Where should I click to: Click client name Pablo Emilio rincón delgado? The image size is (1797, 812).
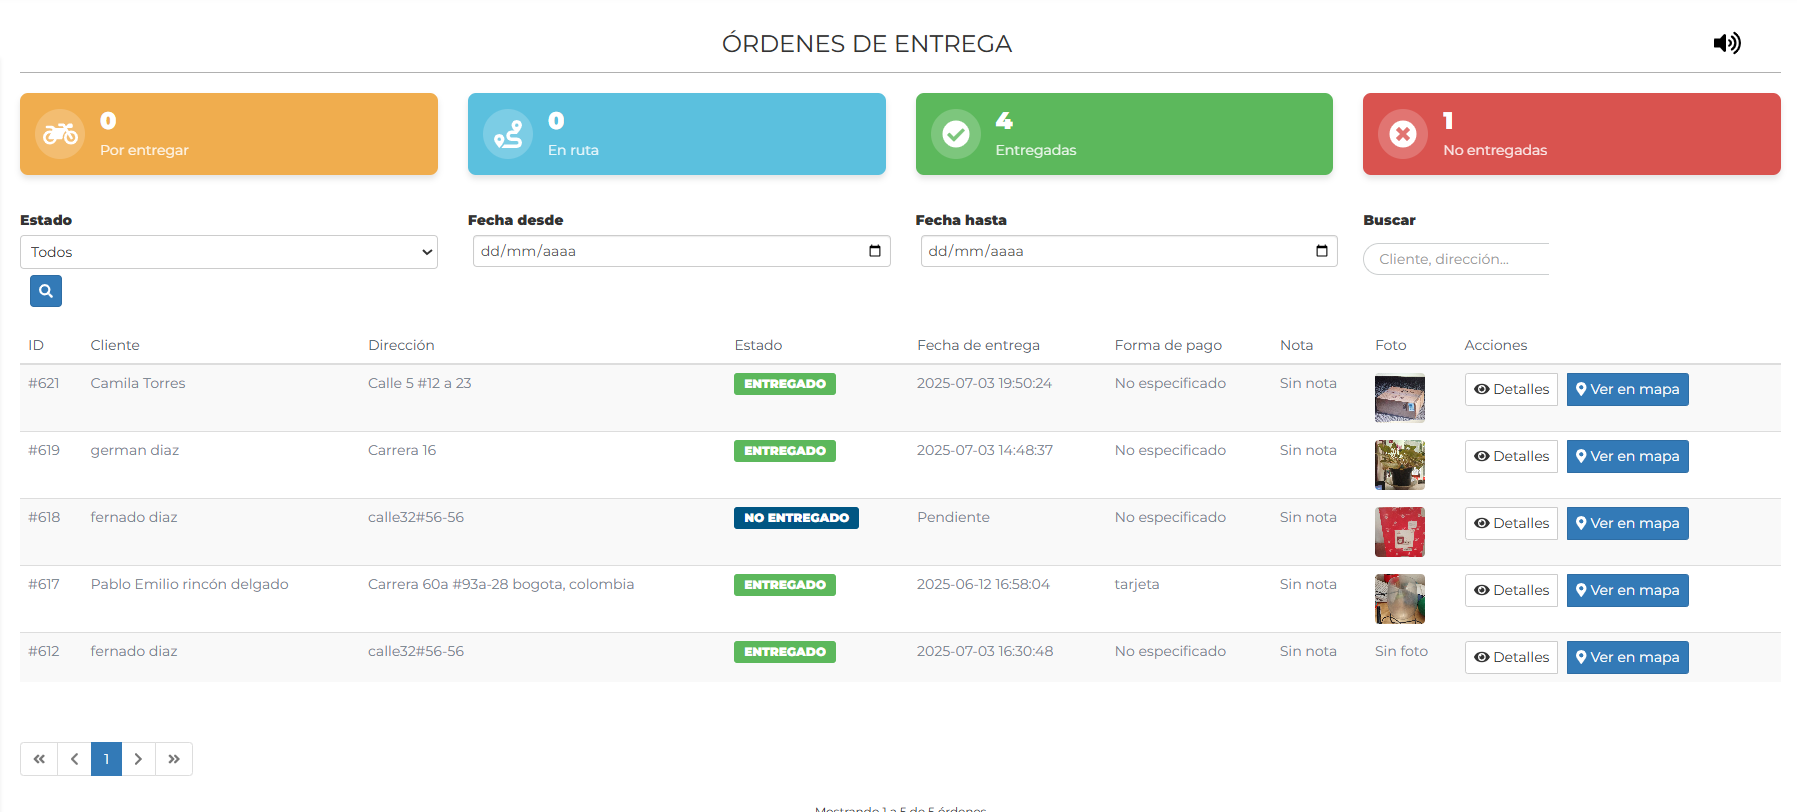pos(189,584)
